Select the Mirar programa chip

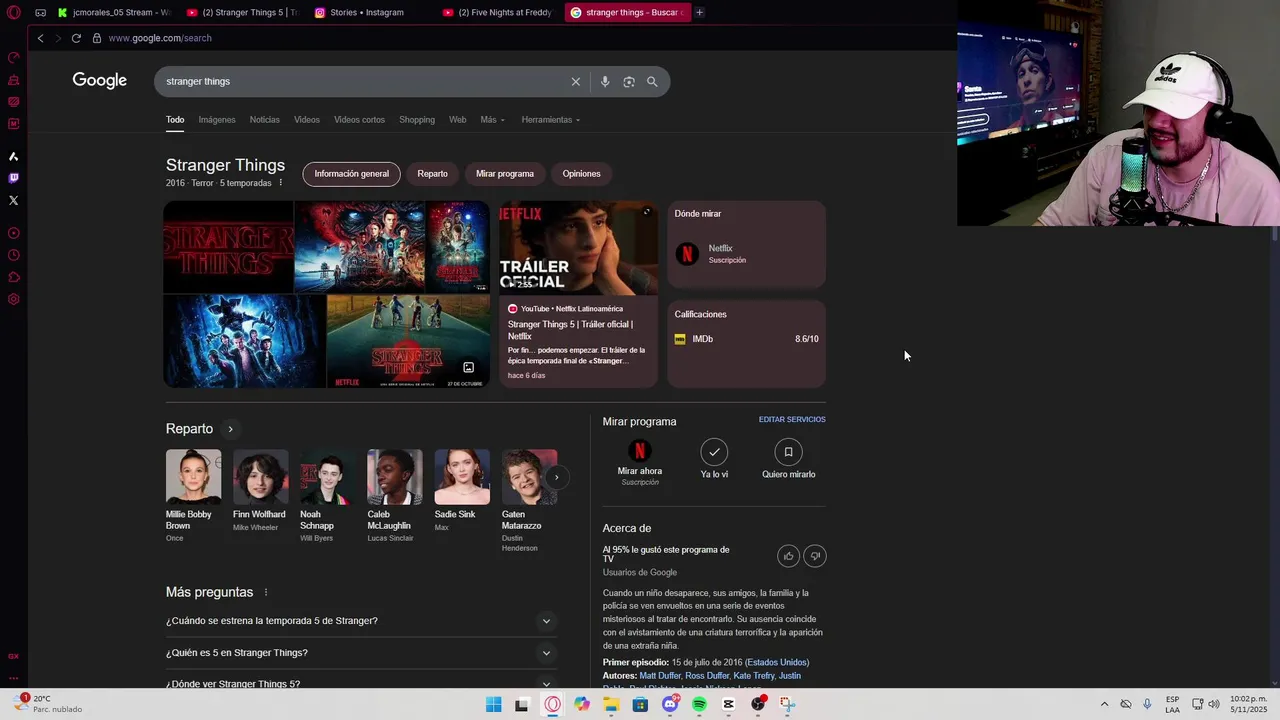click(505, 174)
